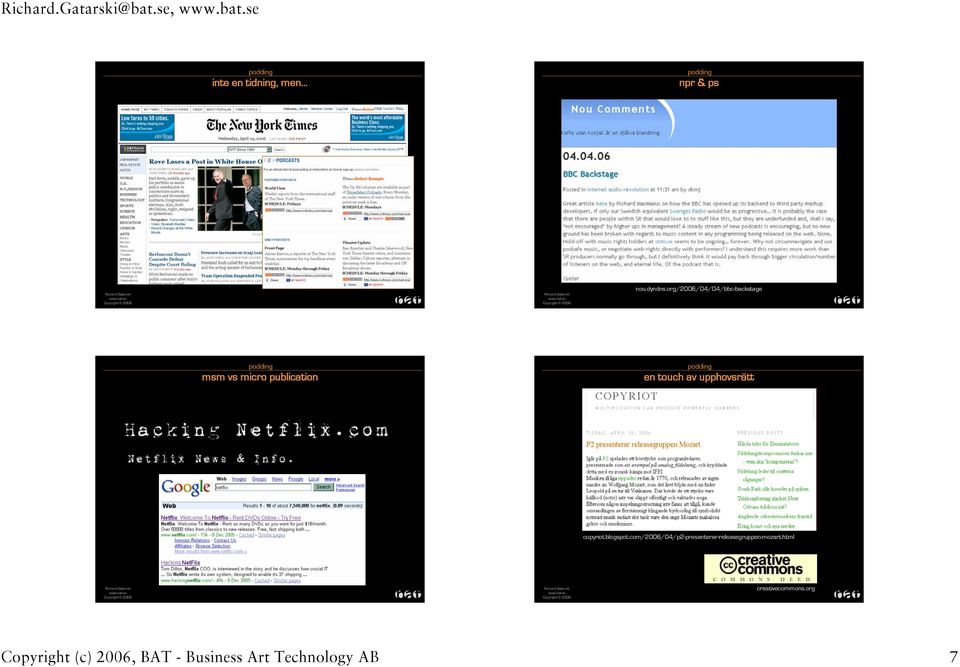Click the Podcasts popup heading in the NYT screenshot
960x667 pixels.
(x=283, y=160)
